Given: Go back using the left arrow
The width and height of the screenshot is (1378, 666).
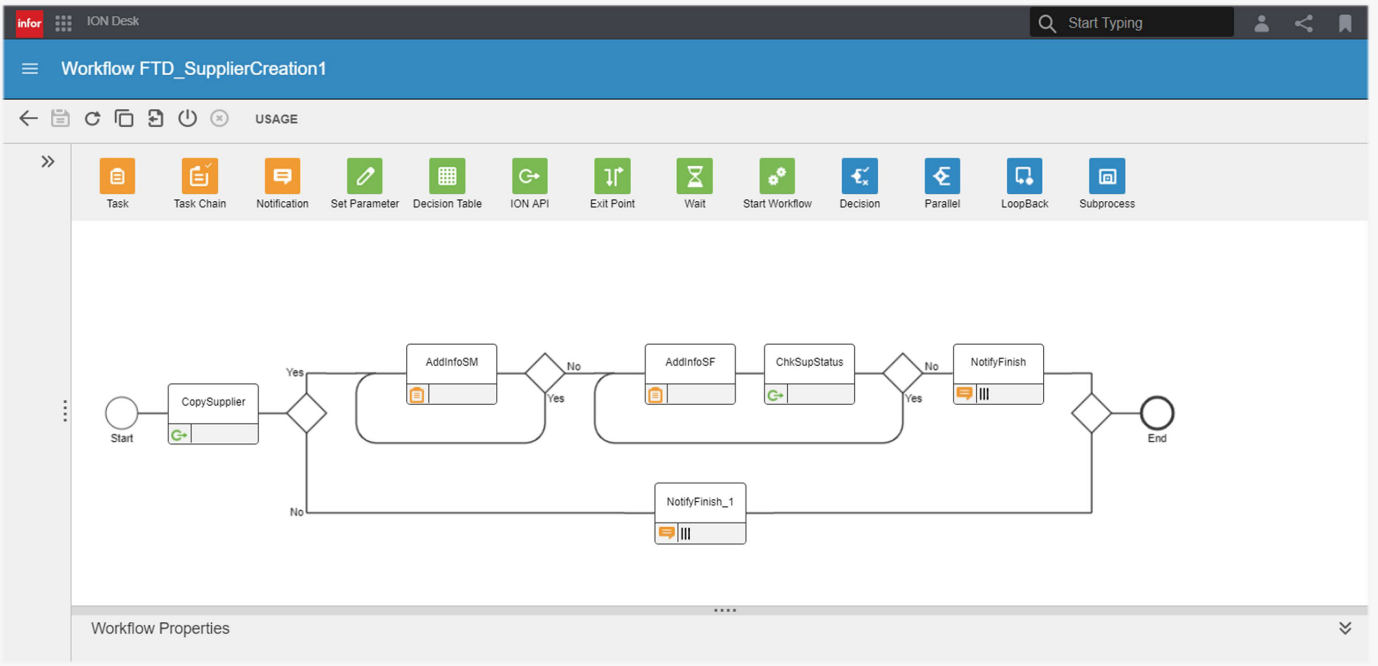Looking at the screenshot, I should pos(28,118).
